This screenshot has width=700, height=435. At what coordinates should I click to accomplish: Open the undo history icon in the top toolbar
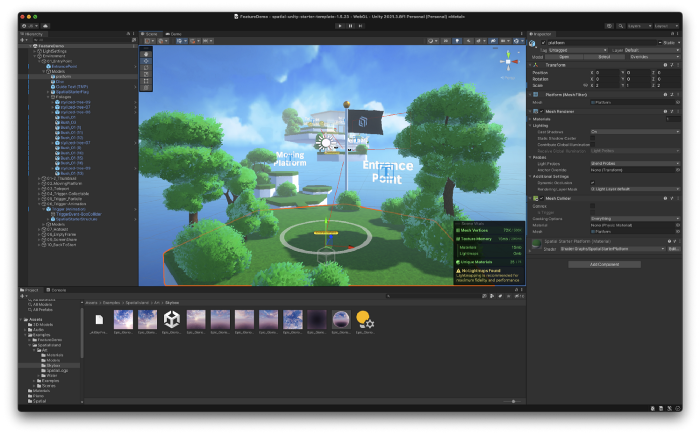(x=609, y=26)
